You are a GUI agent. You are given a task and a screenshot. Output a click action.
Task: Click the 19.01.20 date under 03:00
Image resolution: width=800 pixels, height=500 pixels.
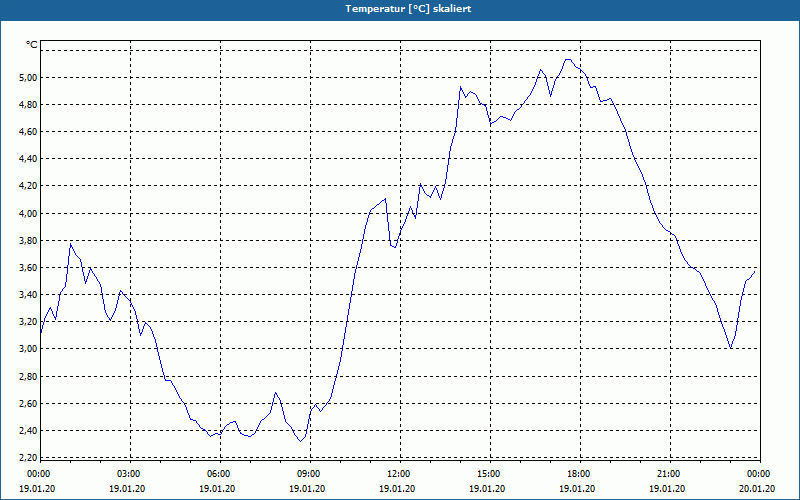pos(127,489)
